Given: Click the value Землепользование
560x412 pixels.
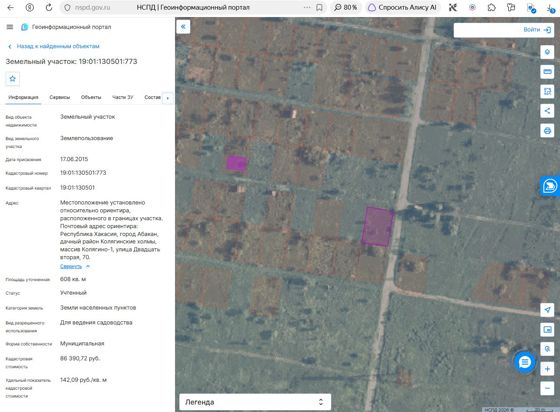Looking at the screenshot, I should point(86,138).
